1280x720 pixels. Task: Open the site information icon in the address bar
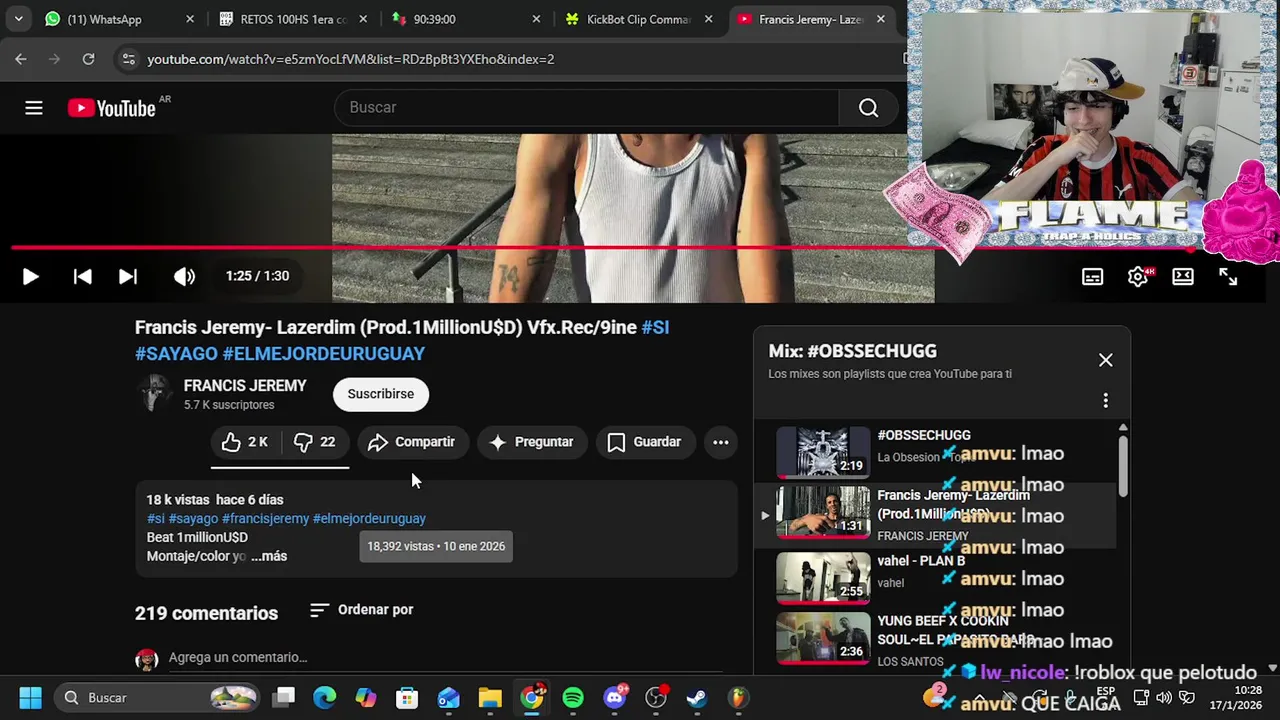click(128, 59)
